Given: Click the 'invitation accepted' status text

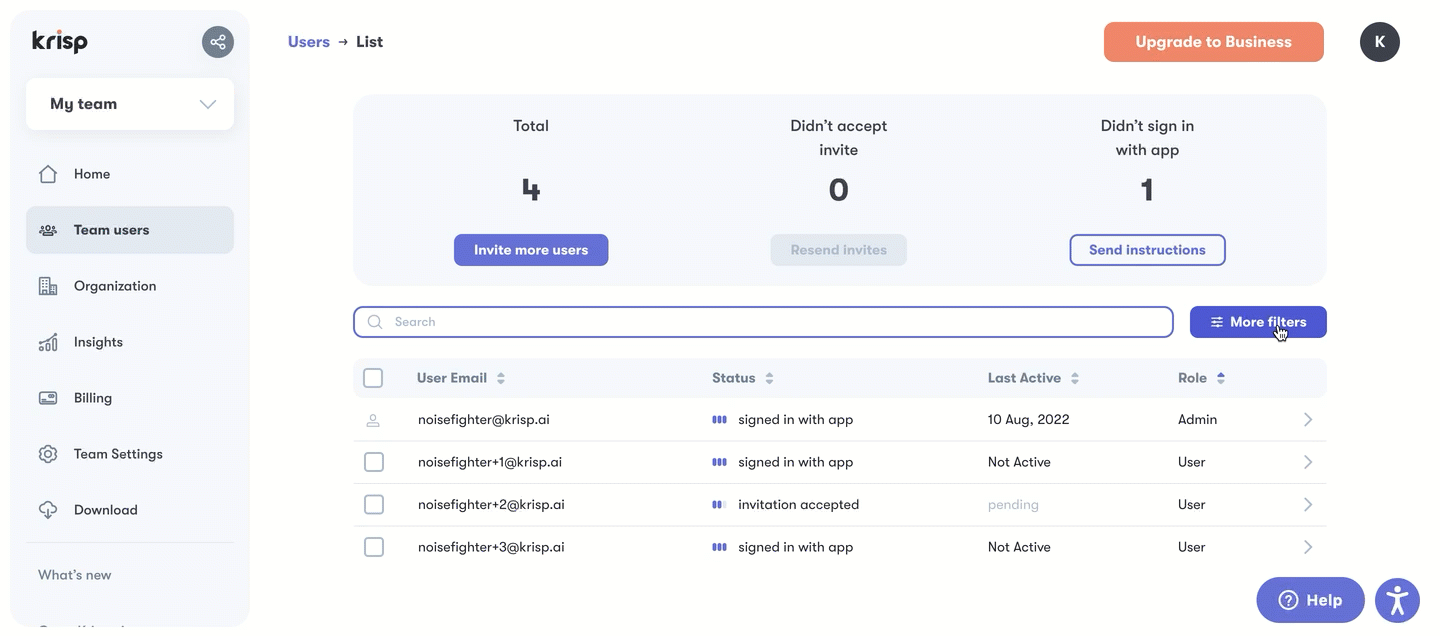Looking at the screenshot, I should pyautogui.click(x=799, y=505).
